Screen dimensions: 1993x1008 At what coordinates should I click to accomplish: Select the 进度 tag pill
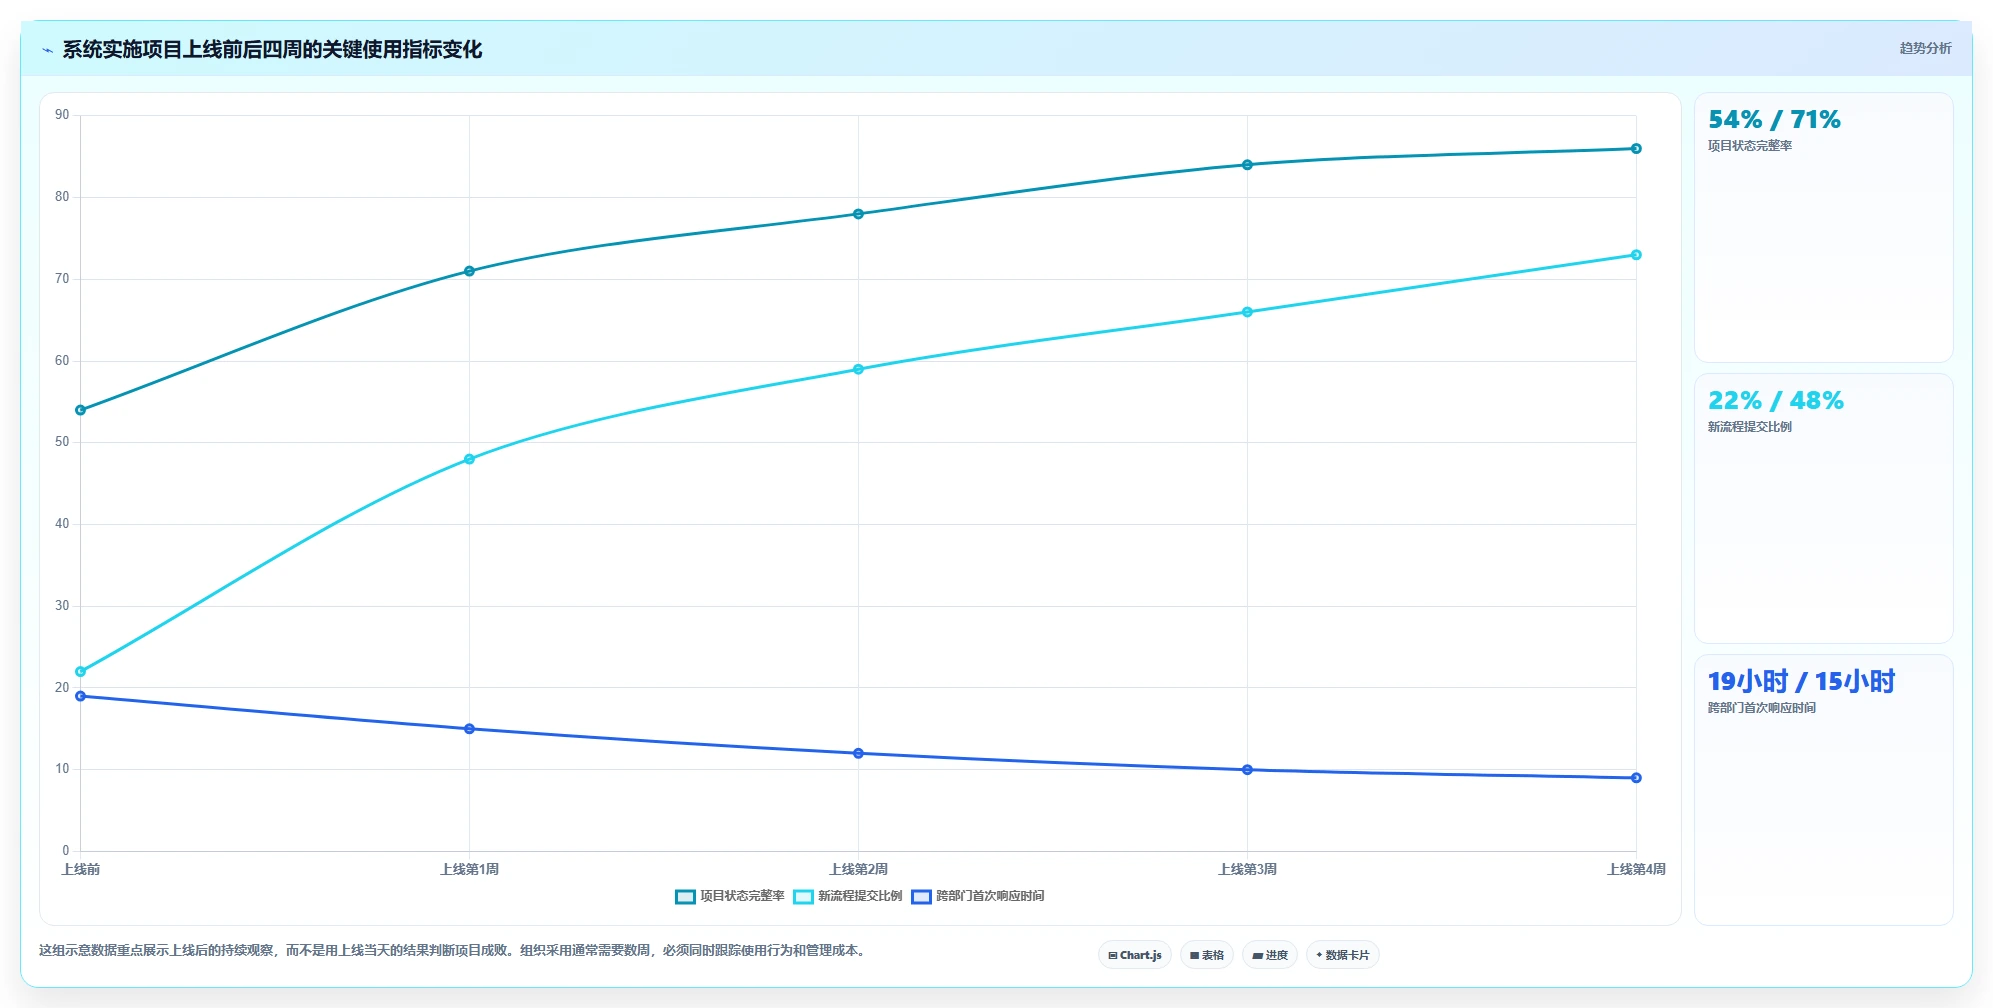pos(1270,955)
